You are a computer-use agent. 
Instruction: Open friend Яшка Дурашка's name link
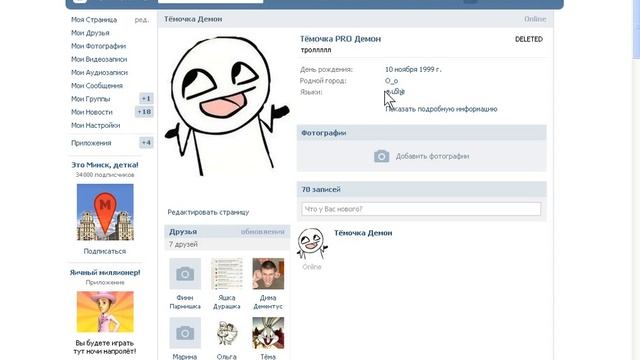(x=227, y=302)
